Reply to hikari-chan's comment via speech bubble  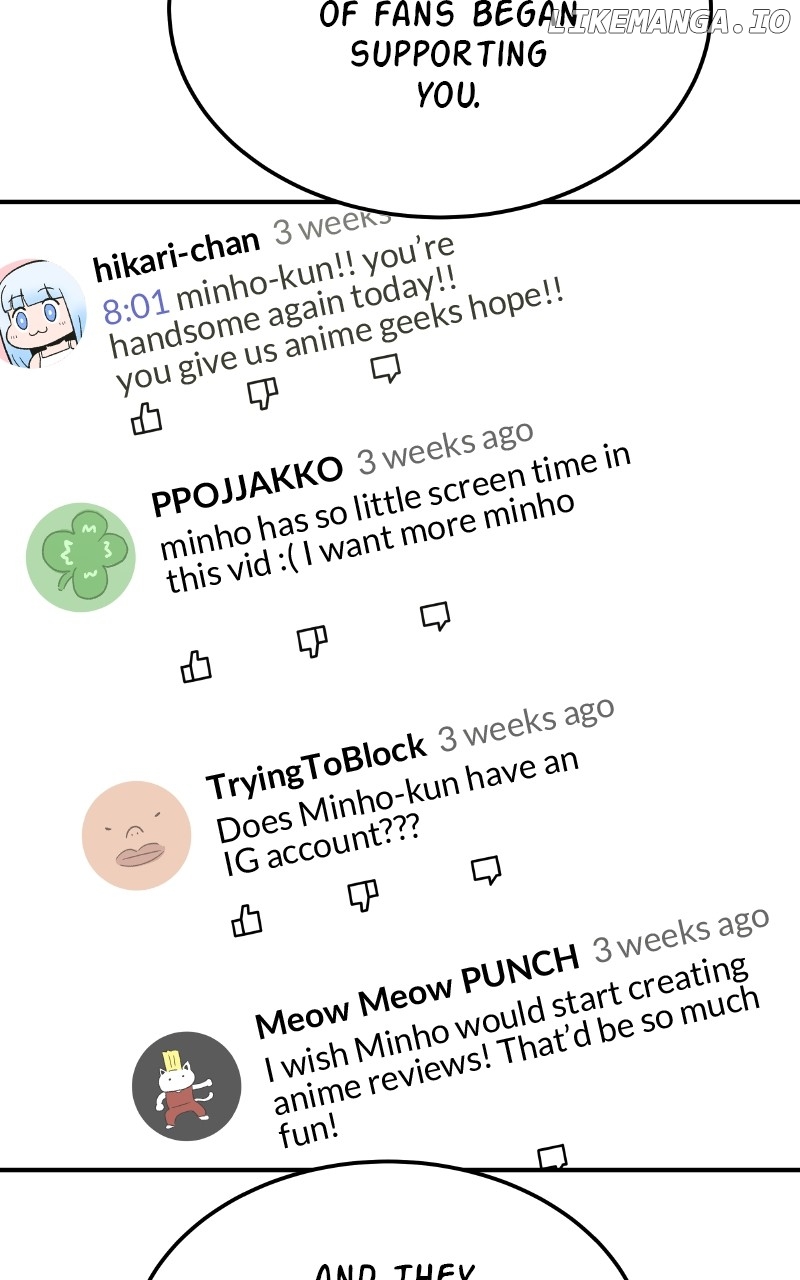tap(385, 368)
